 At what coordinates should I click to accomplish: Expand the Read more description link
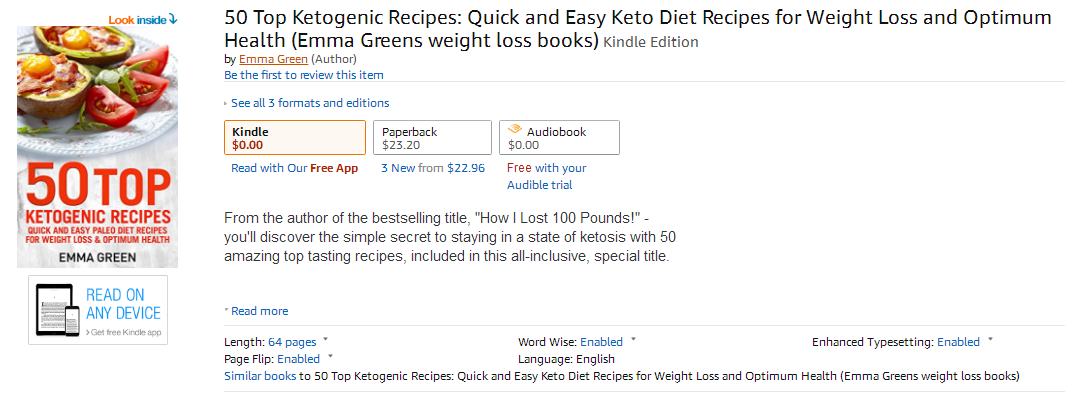click(x=256, y=311)
